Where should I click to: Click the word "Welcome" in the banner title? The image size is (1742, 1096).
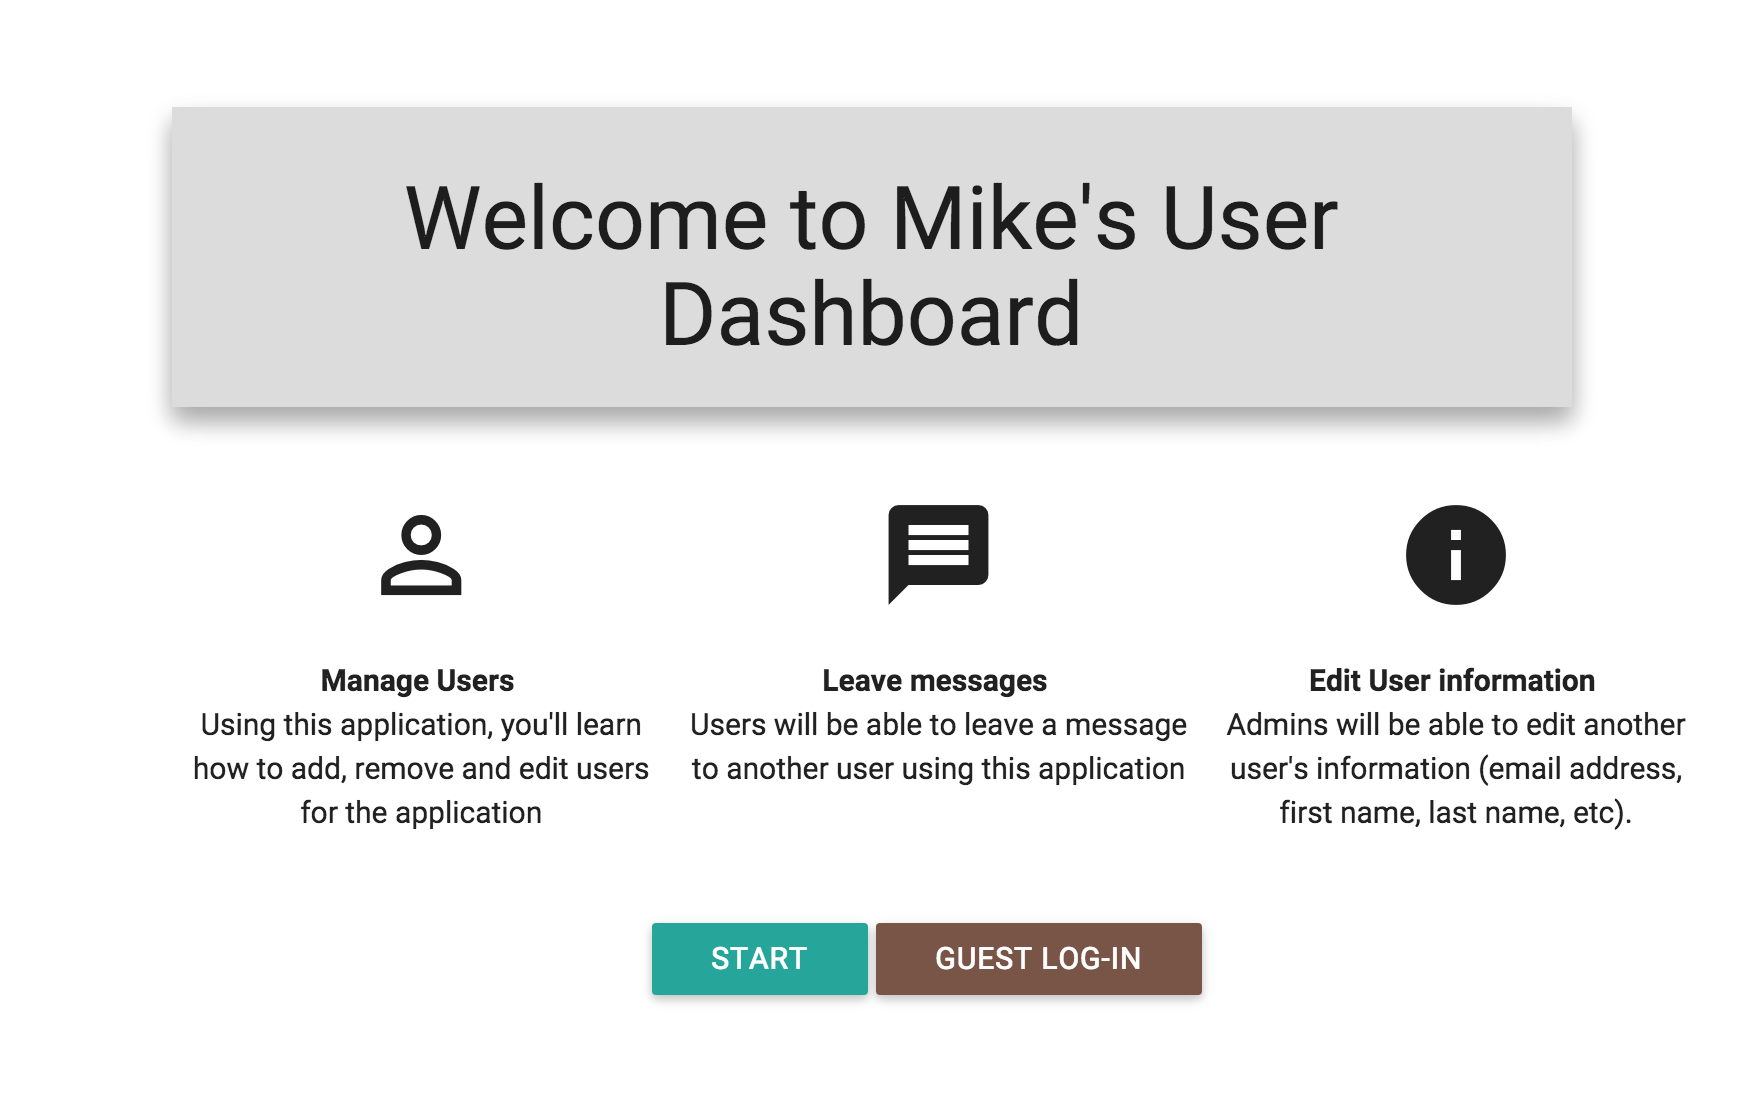tap(586, 219)
